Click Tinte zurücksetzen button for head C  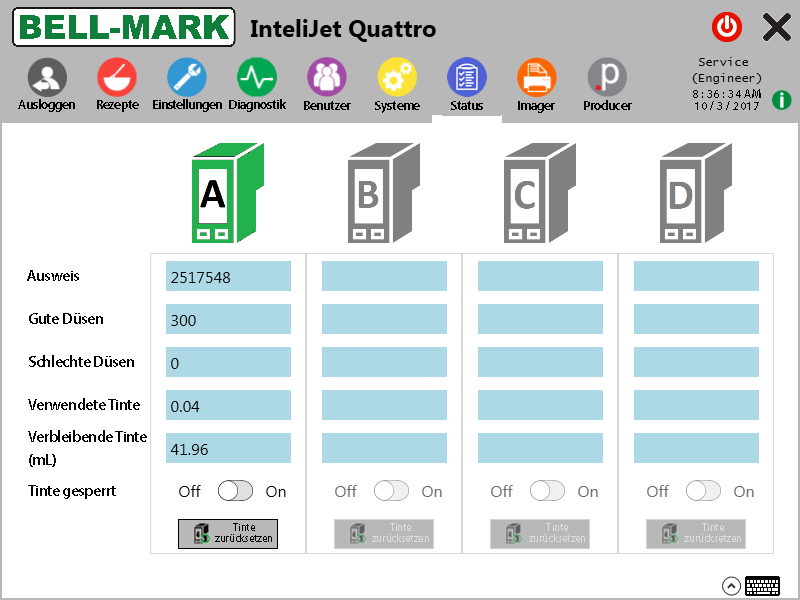(x=540, y=534)
